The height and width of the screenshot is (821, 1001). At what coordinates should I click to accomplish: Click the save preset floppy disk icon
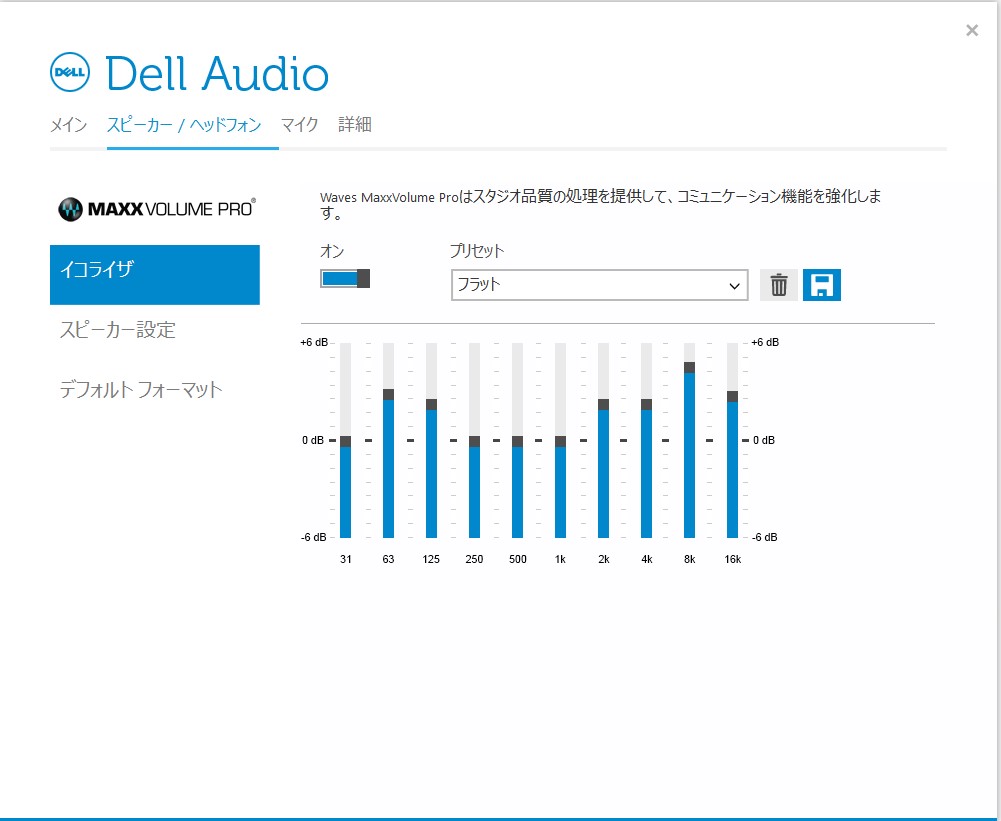click(x=822, y=284)
